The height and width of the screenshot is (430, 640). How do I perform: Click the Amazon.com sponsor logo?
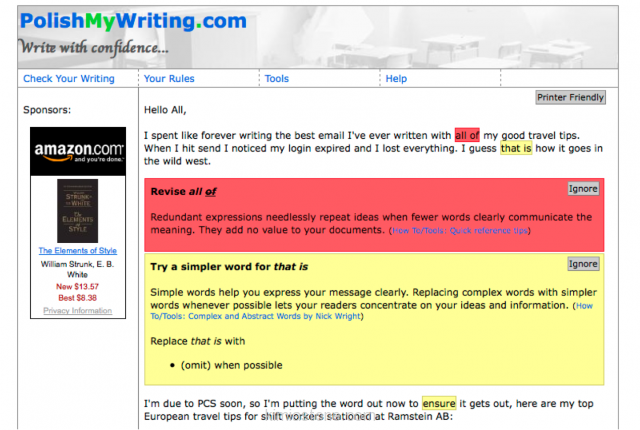tap(78, 151)
